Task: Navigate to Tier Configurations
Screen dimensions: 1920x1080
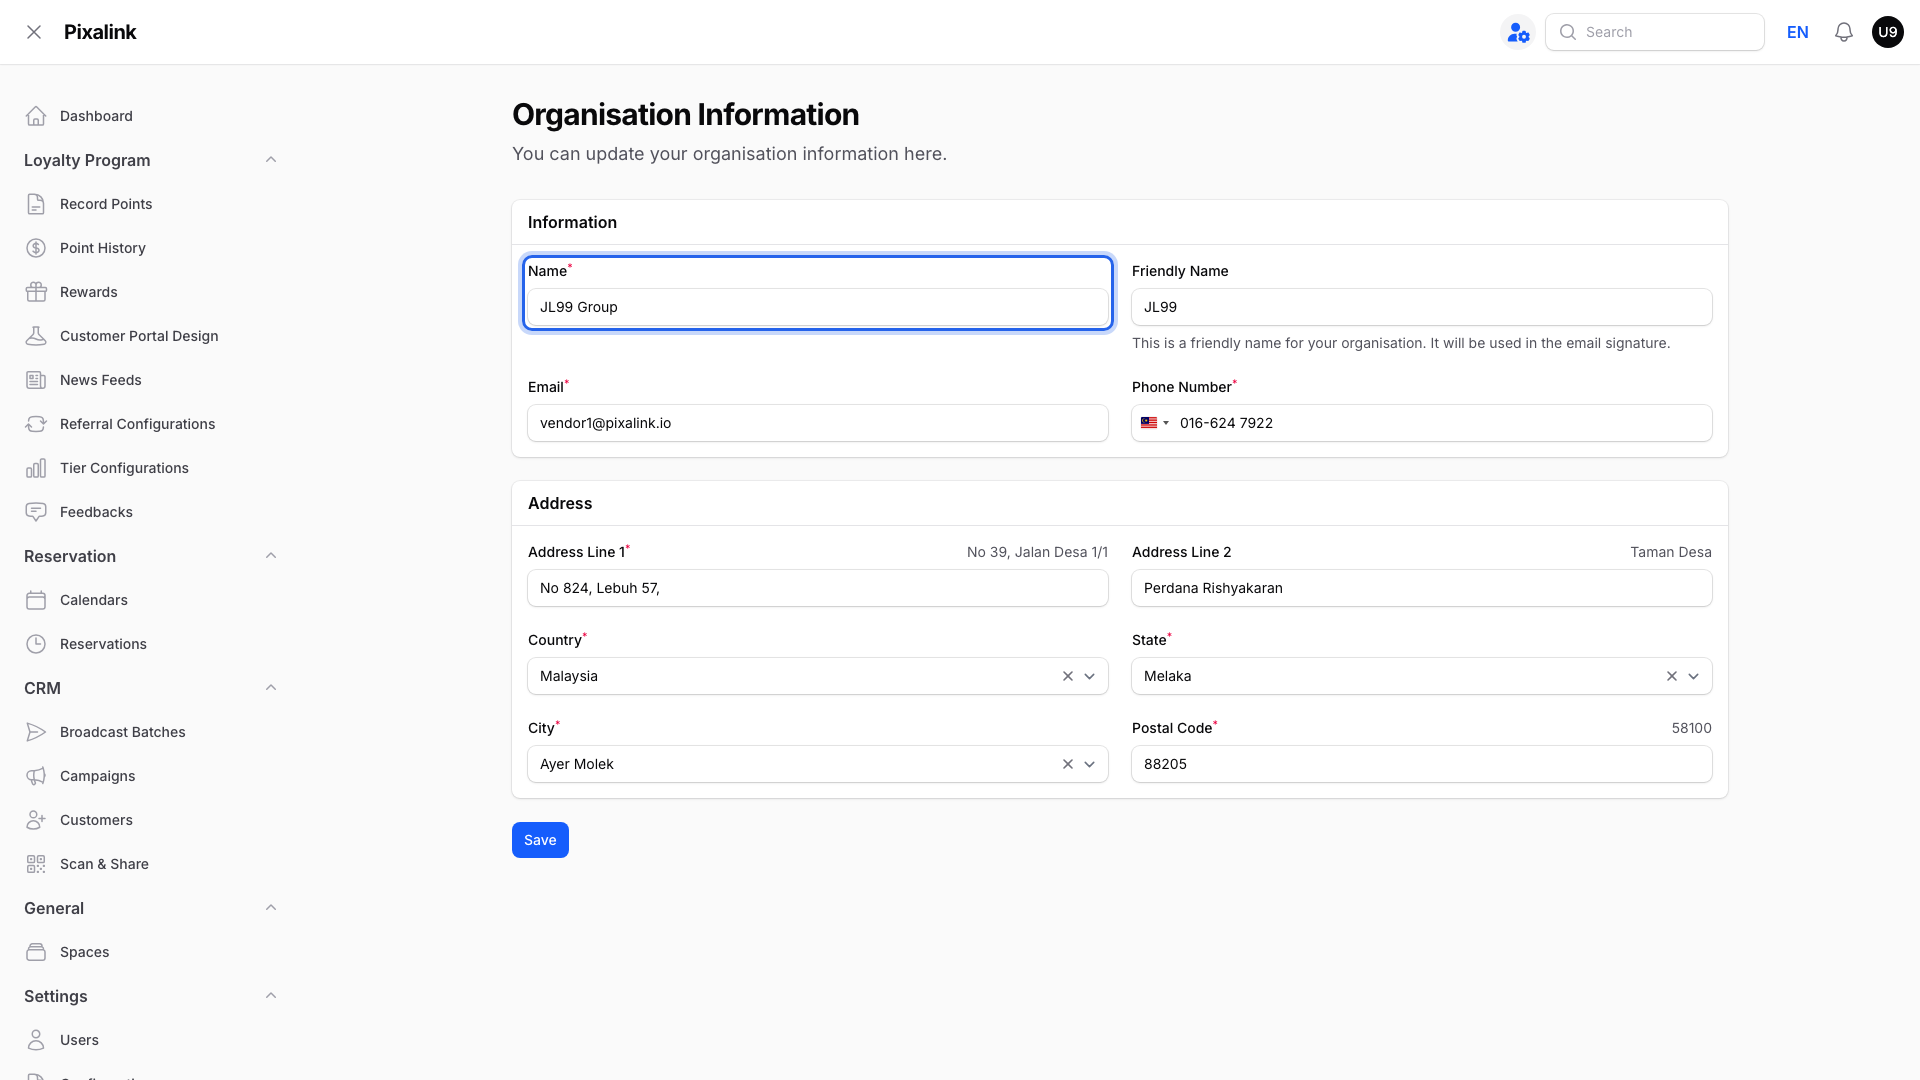Action: [x=124, y=468]
